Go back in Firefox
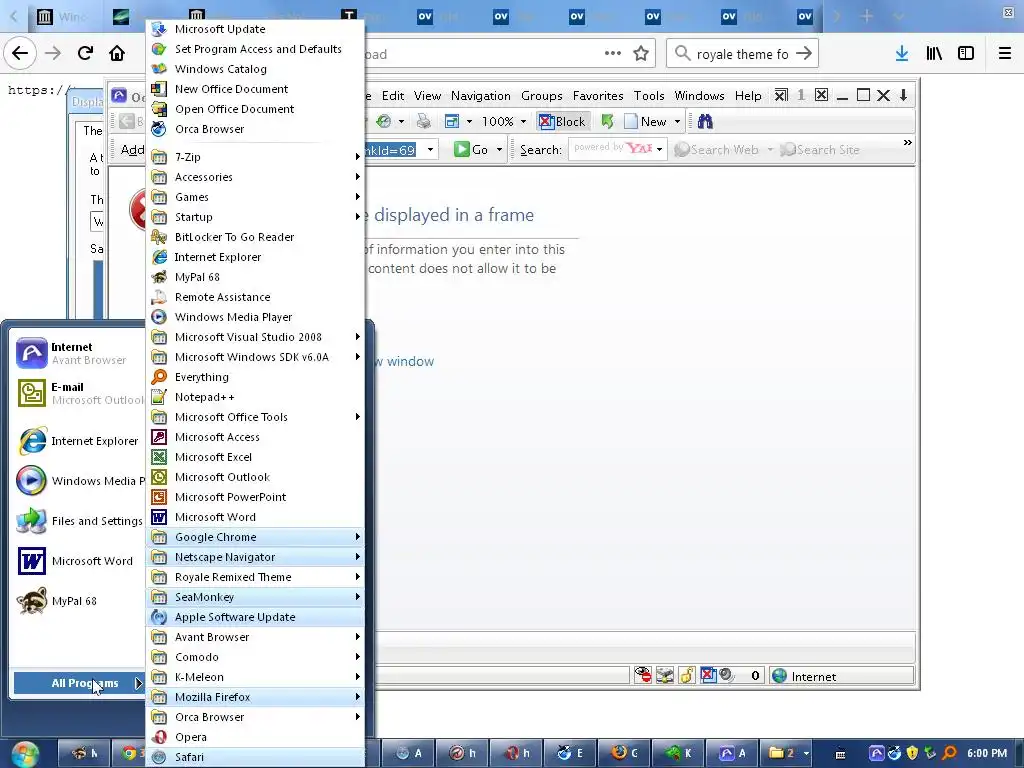 coord(20,54)
